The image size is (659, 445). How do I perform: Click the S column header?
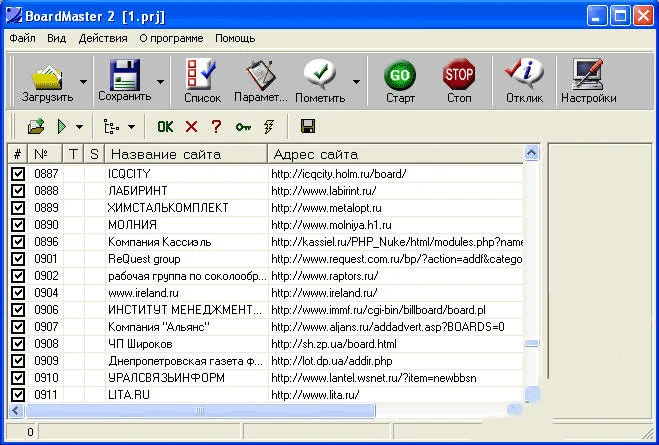pos(94,154)
